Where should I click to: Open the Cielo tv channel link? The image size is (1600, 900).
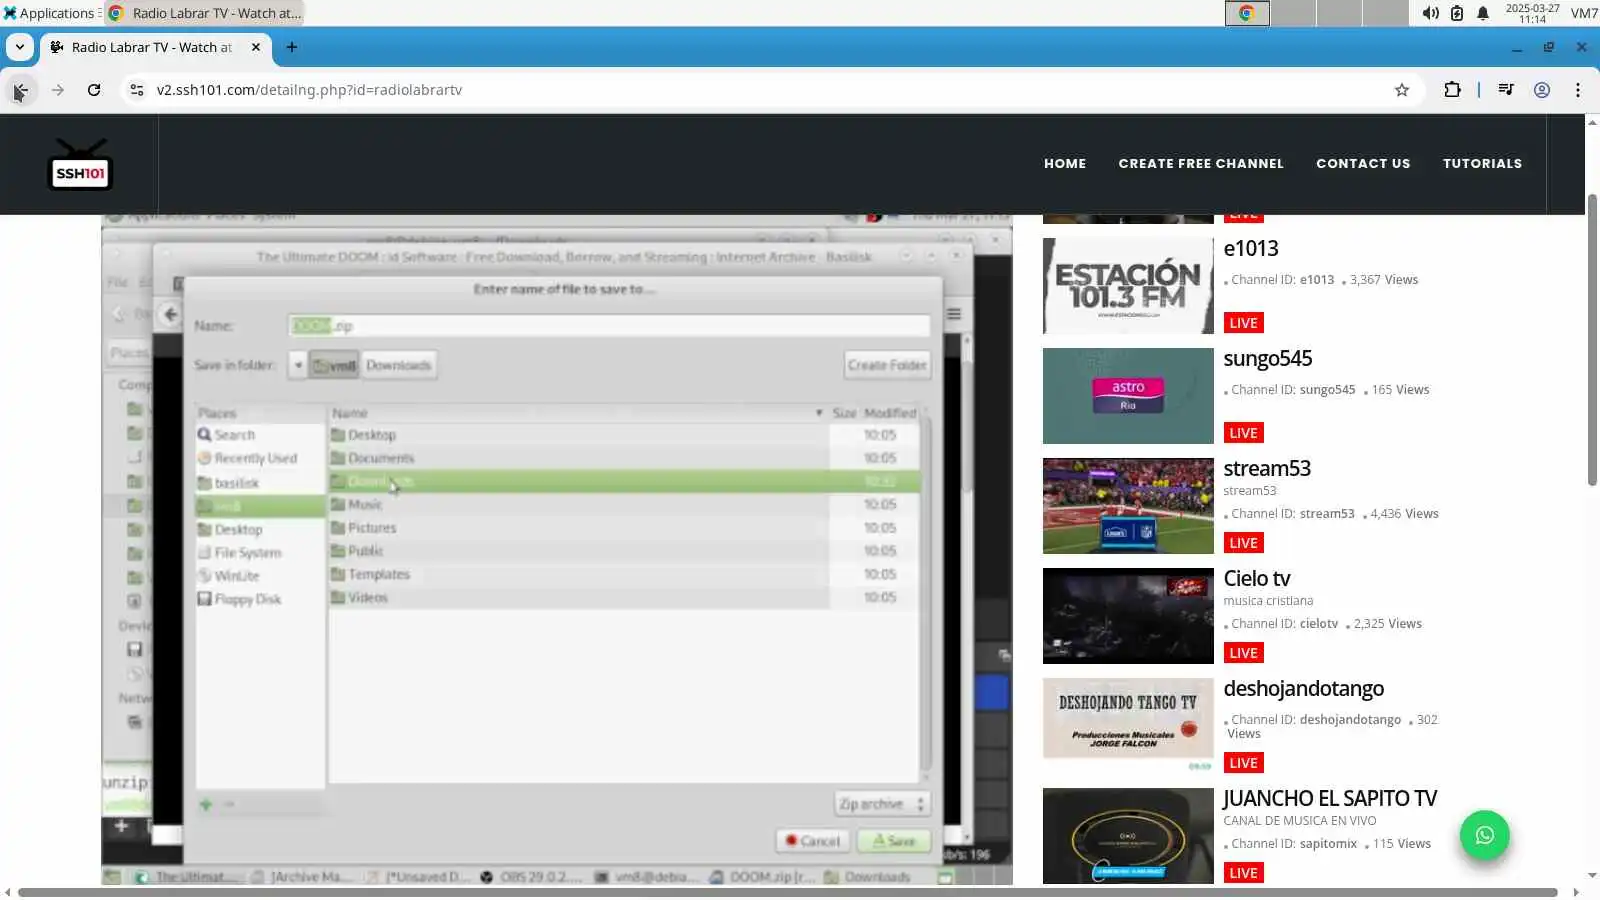point(1257,578)
